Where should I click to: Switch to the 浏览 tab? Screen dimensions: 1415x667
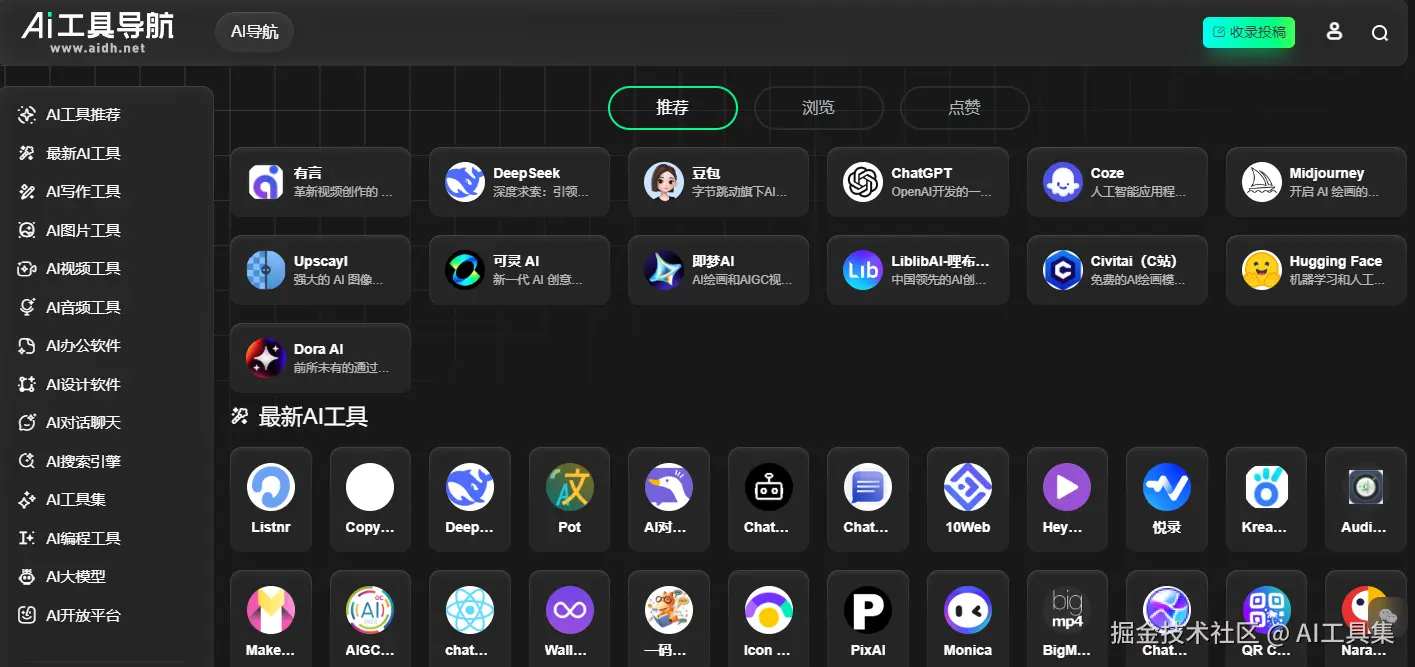coord(818,108)
